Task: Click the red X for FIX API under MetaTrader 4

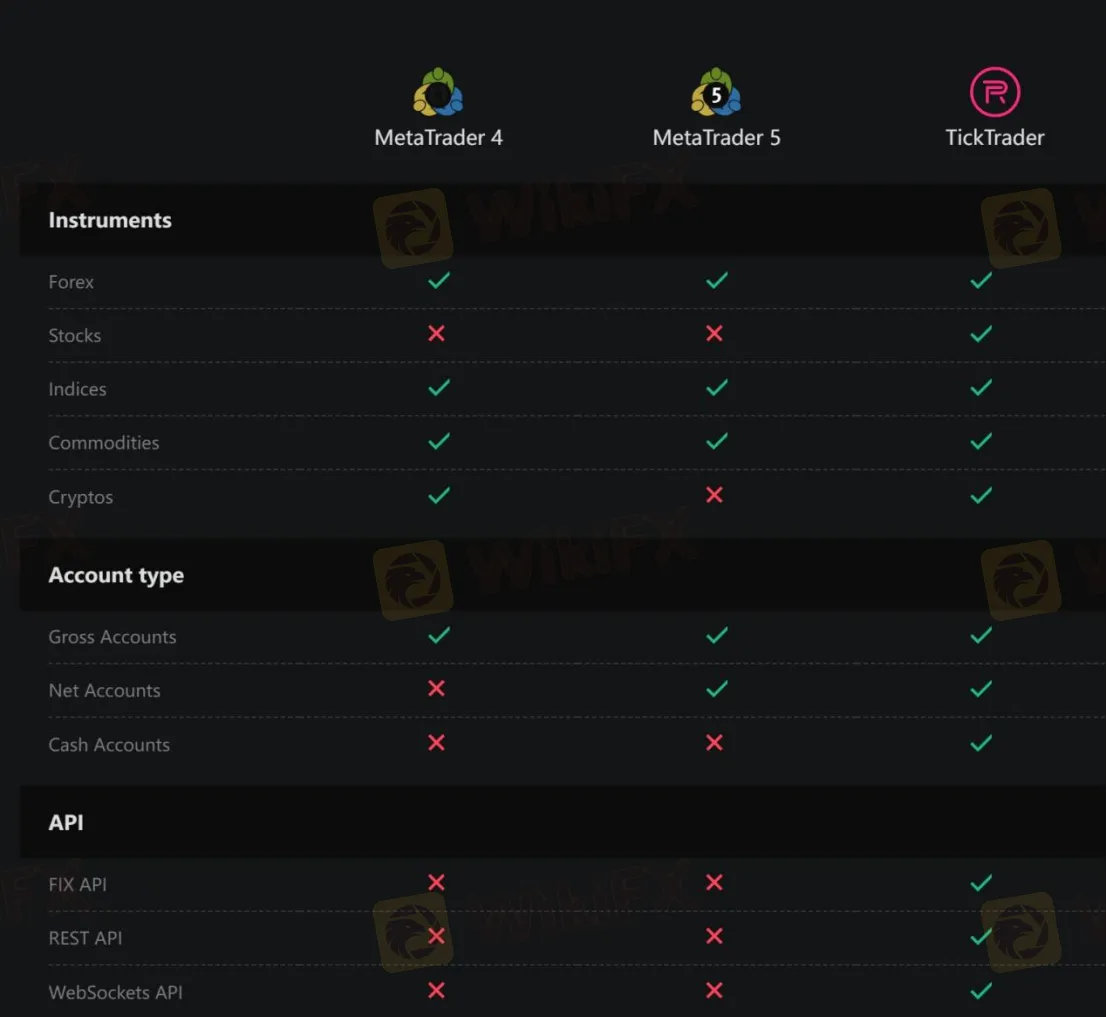Action: 436,883
